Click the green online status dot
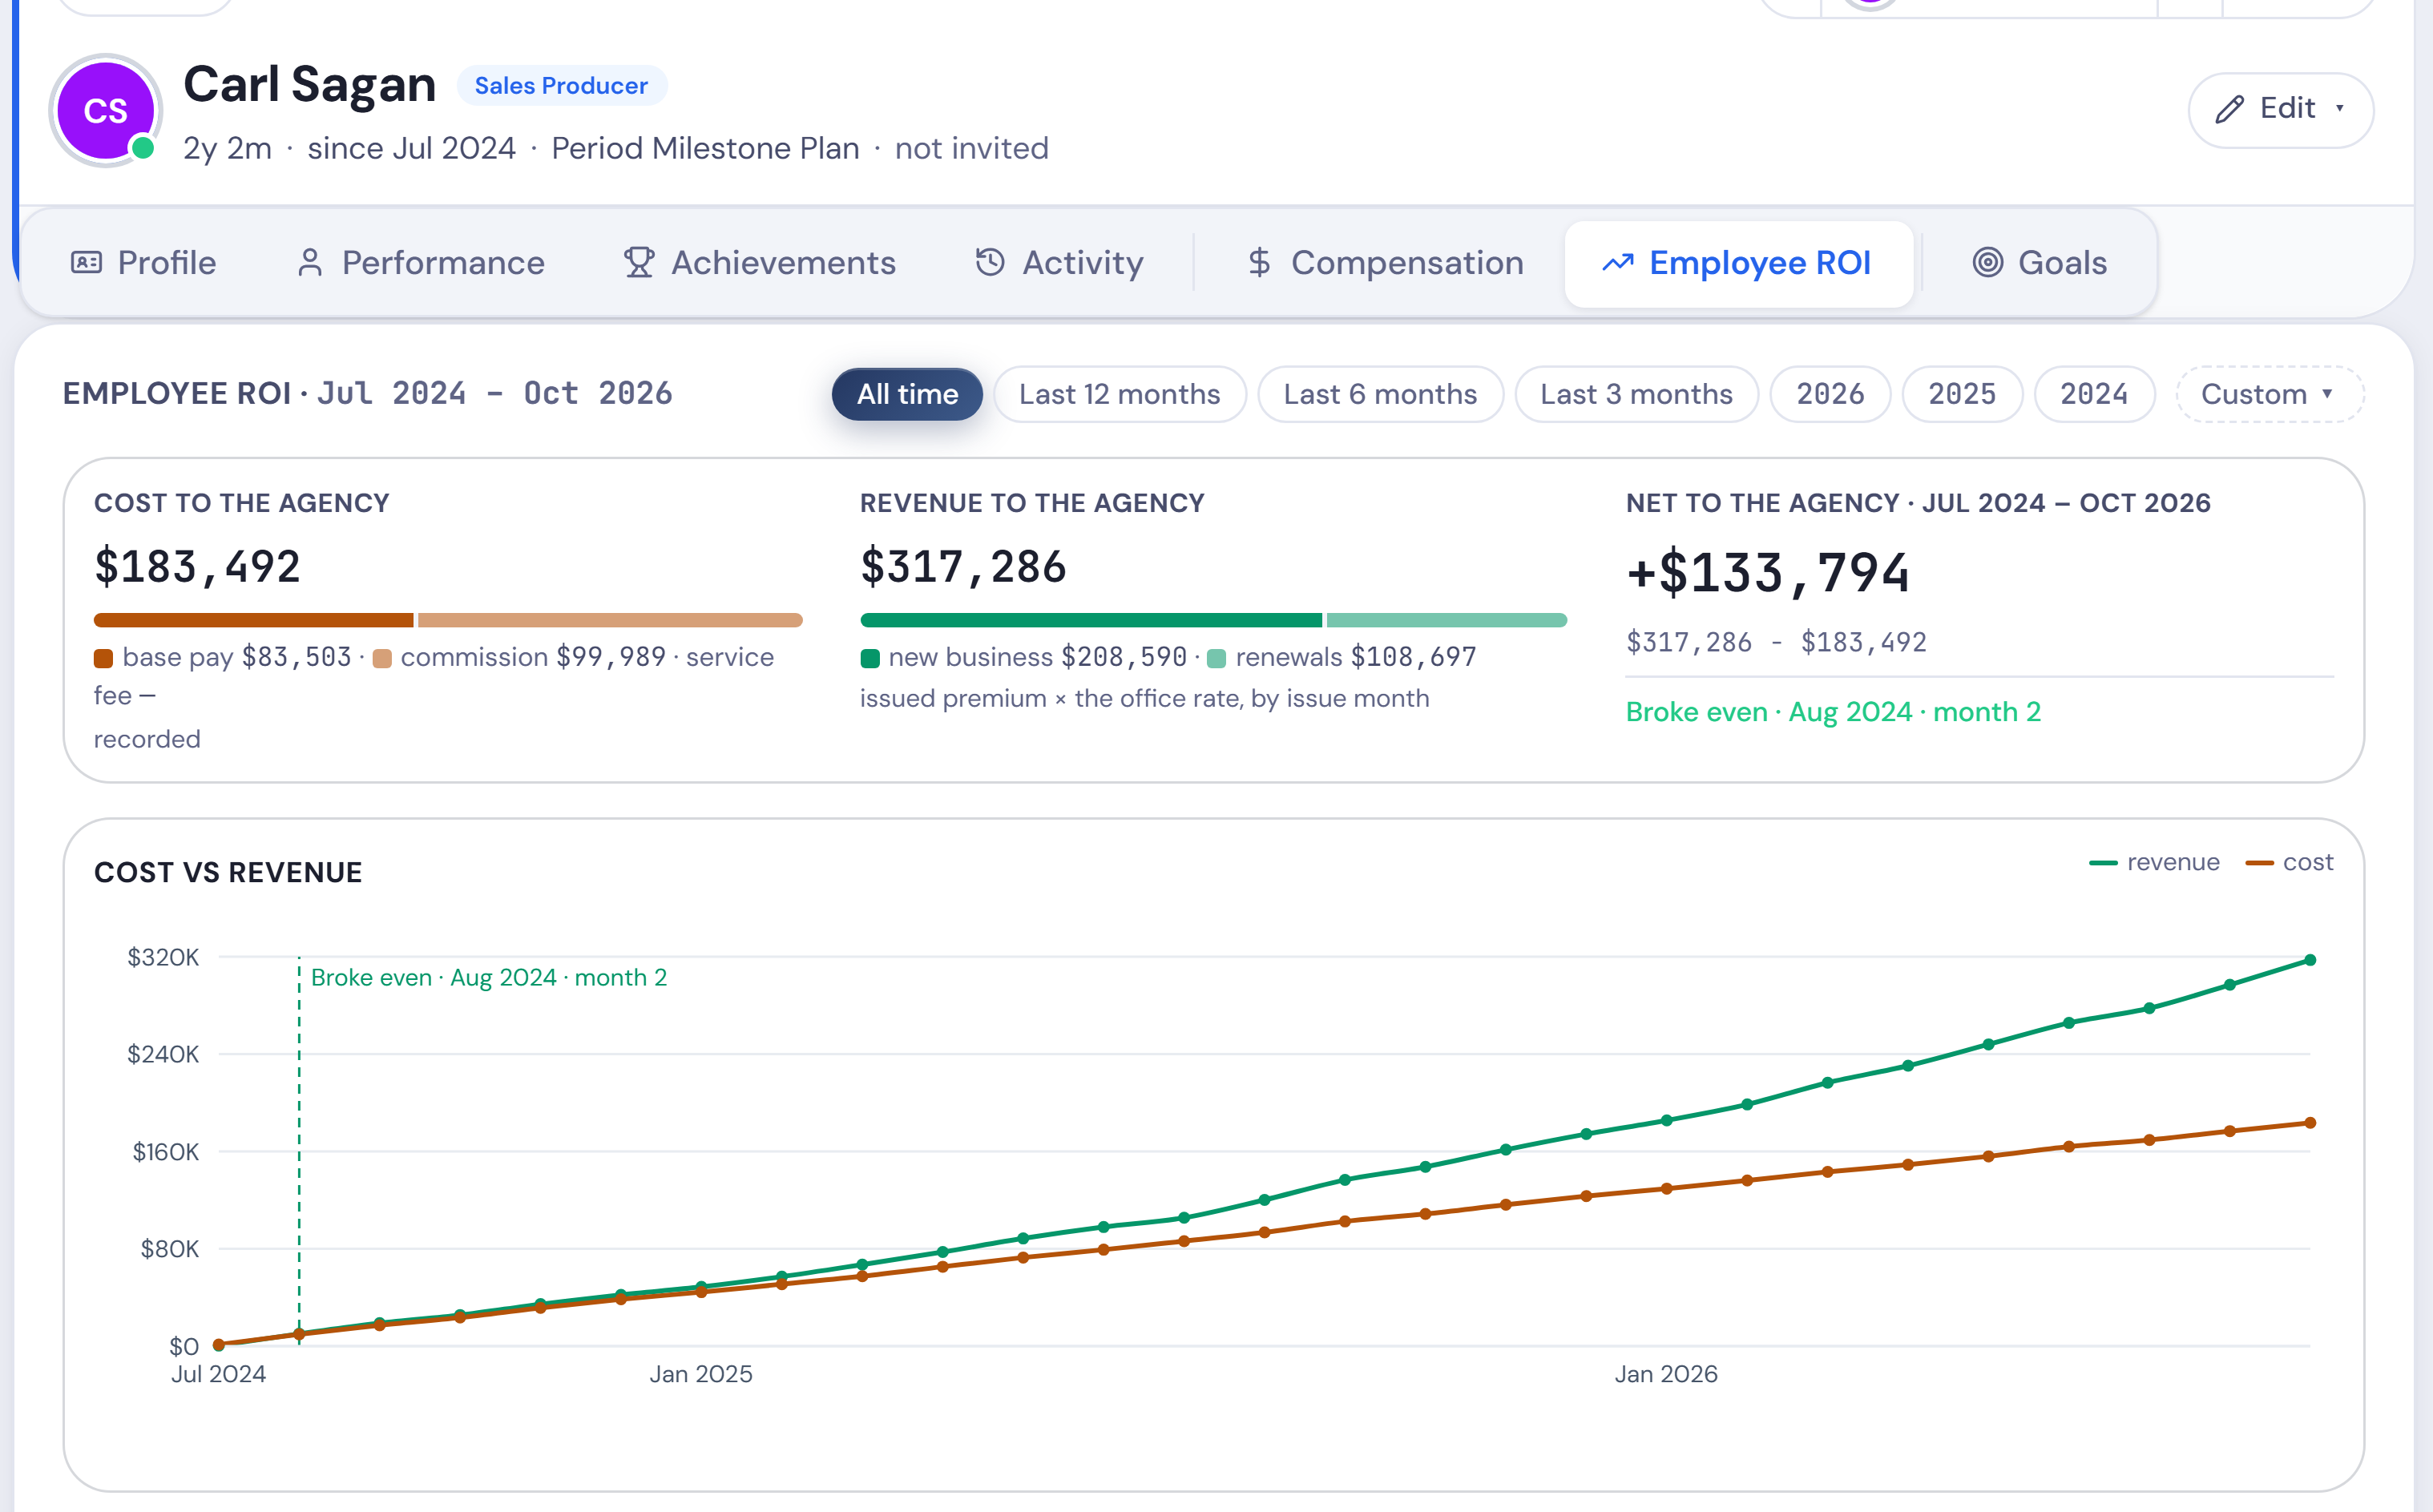The image size is (2433, 1512). [144, 148]
